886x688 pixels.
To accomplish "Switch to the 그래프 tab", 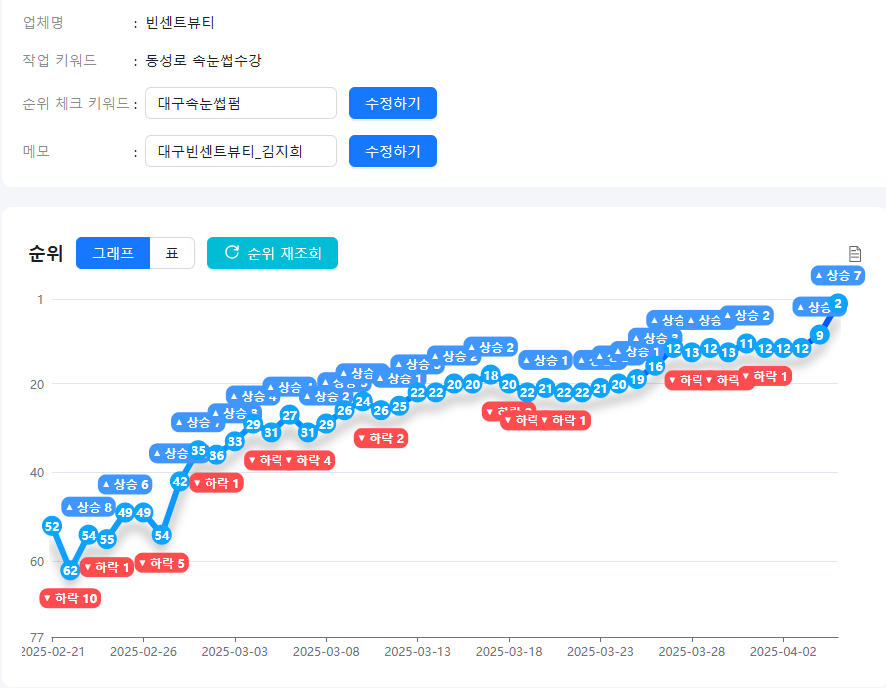I will click(113, 253).
